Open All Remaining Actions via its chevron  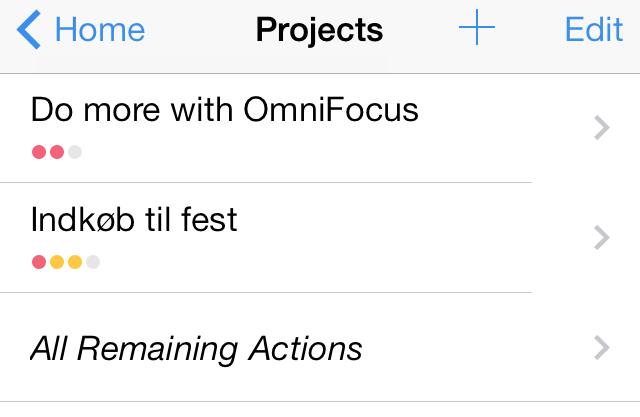pyautogui.click(x=601, y=347)
